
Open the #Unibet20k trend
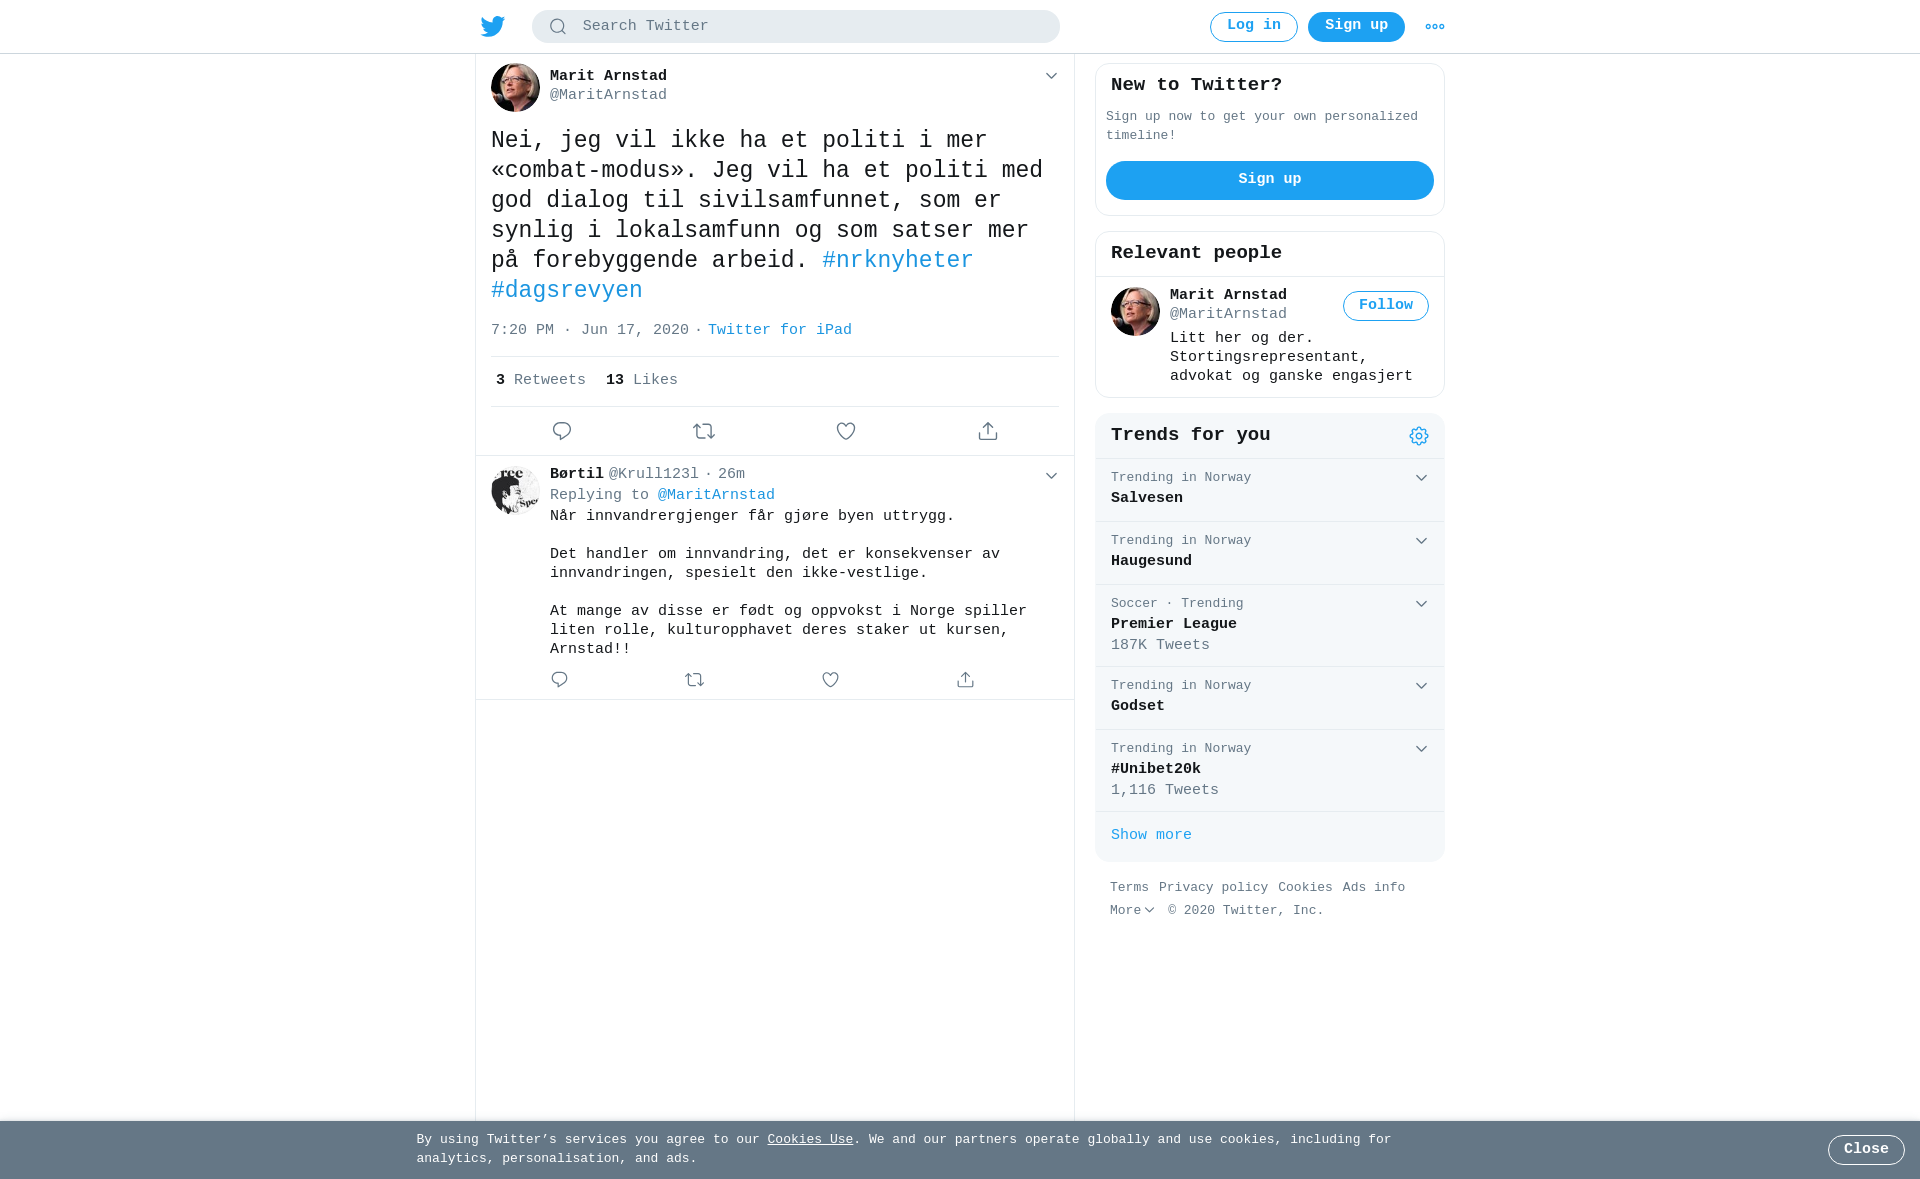1270,770
